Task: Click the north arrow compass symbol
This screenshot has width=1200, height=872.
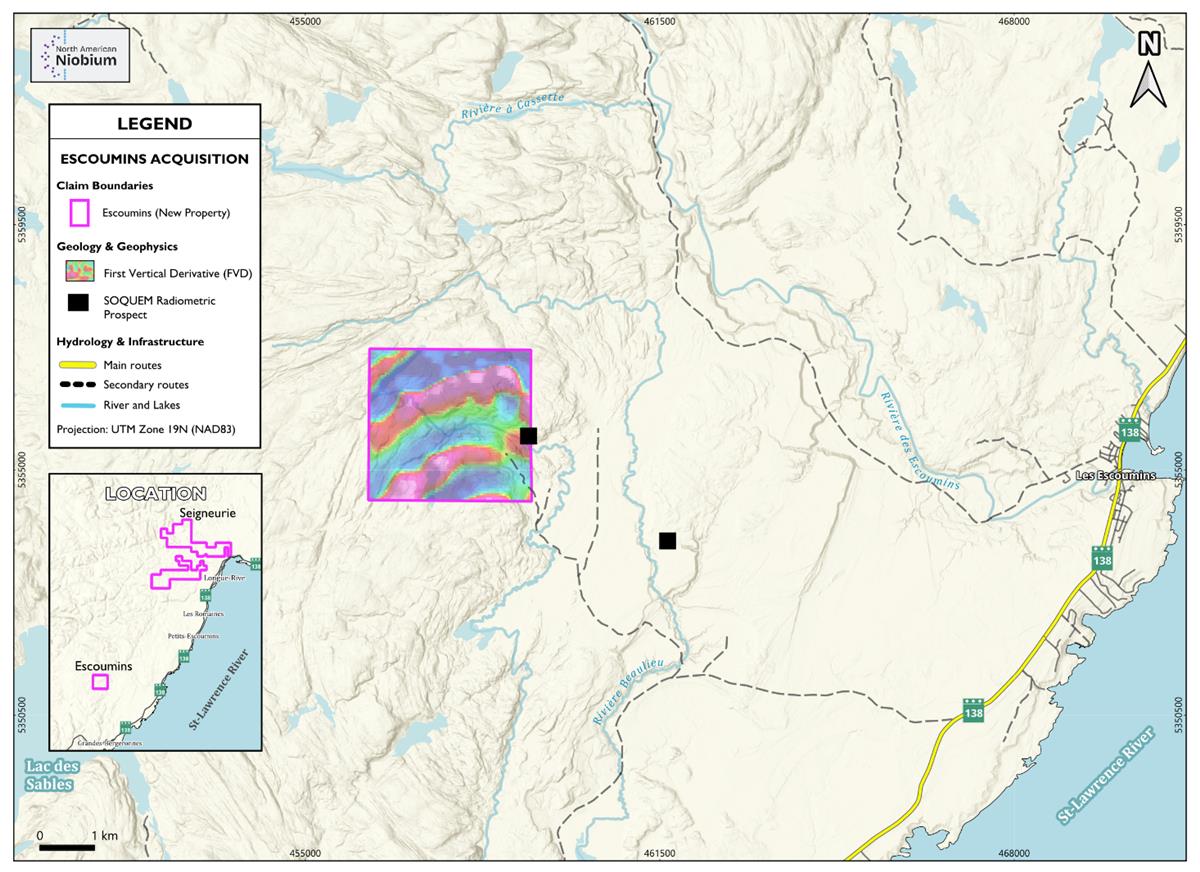Action: coord(1149,68)
